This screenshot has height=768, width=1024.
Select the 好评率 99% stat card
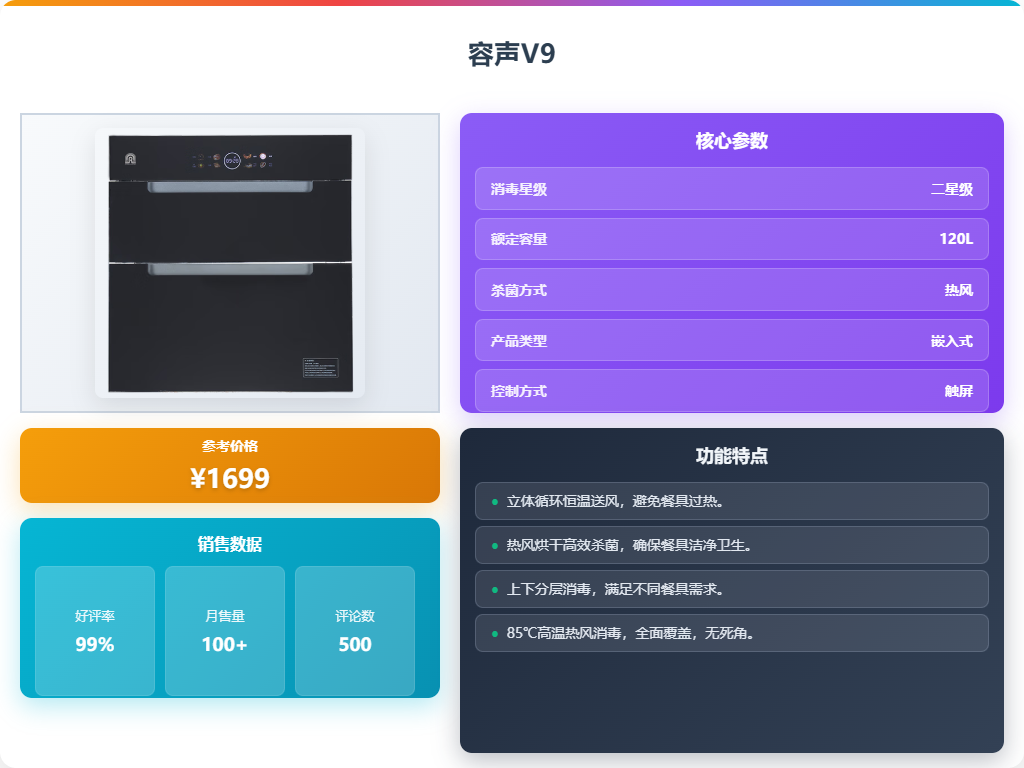click(x=95, y=631)
